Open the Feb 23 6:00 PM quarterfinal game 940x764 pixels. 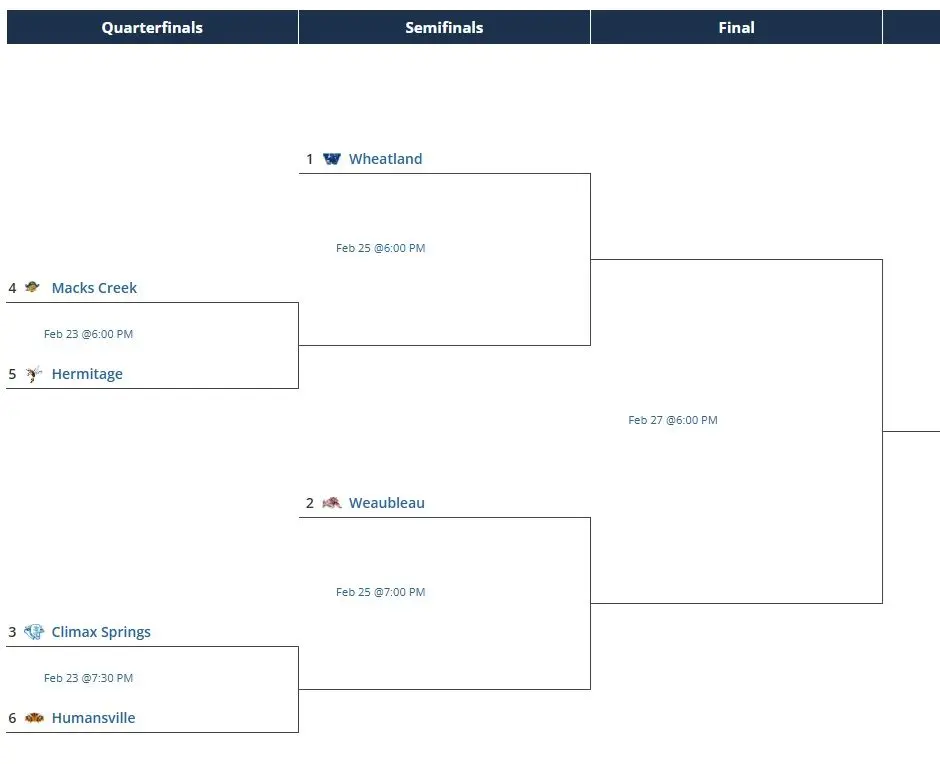tap(88, 334)
